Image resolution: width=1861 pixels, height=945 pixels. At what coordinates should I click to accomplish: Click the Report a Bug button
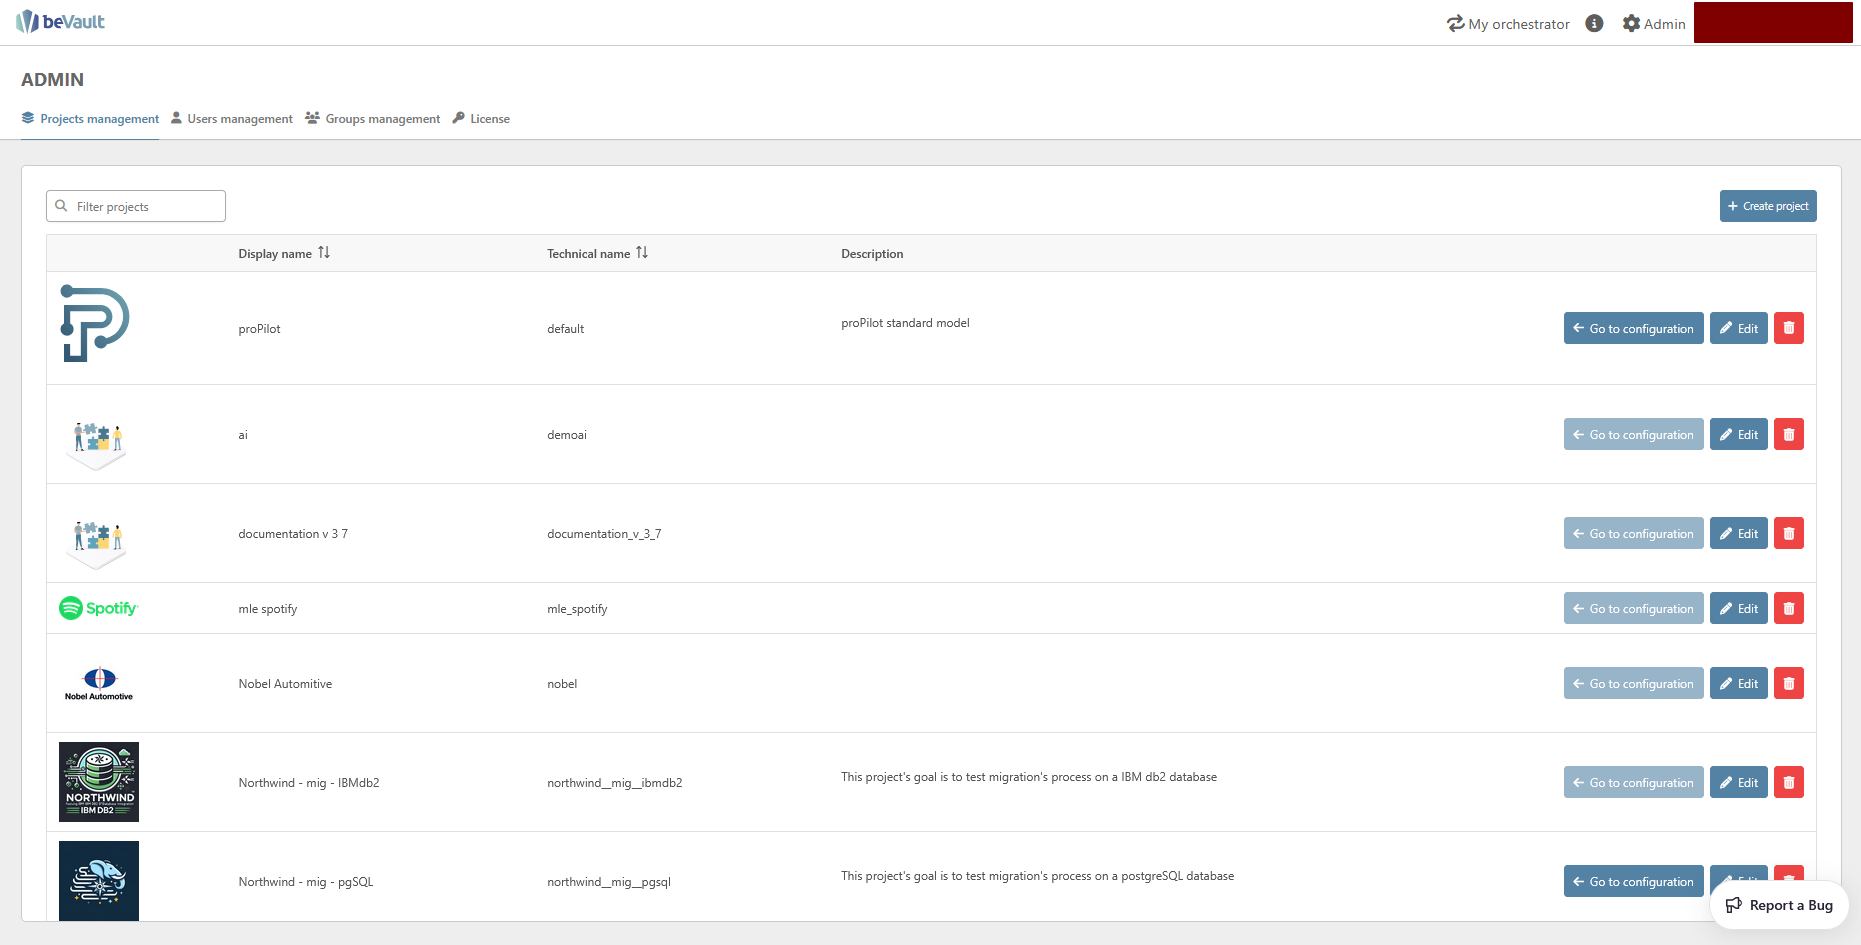coord(1779,905)
